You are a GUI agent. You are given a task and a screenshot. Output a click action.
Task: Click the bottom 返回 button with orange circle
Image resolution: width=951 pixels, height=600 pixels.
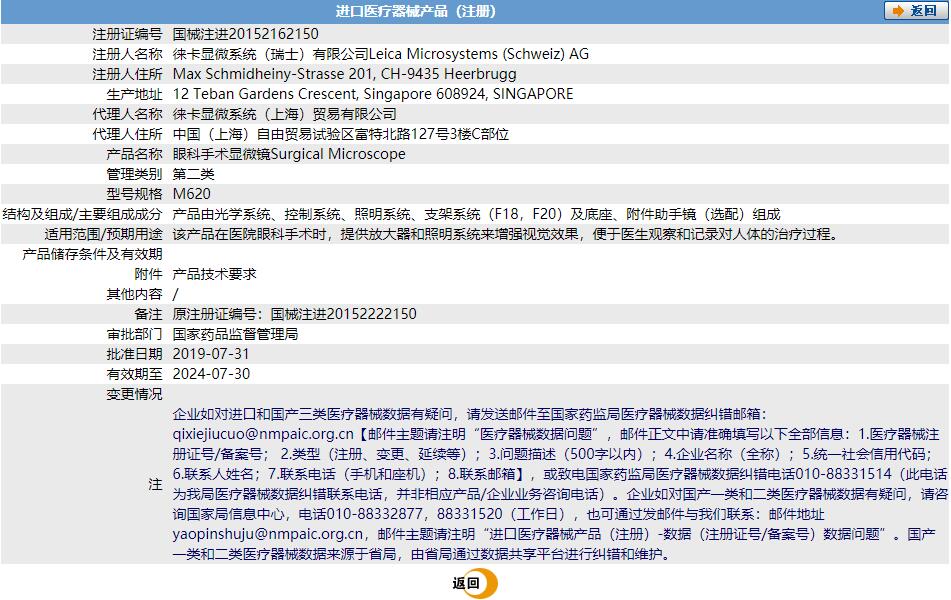pos(475,584)
